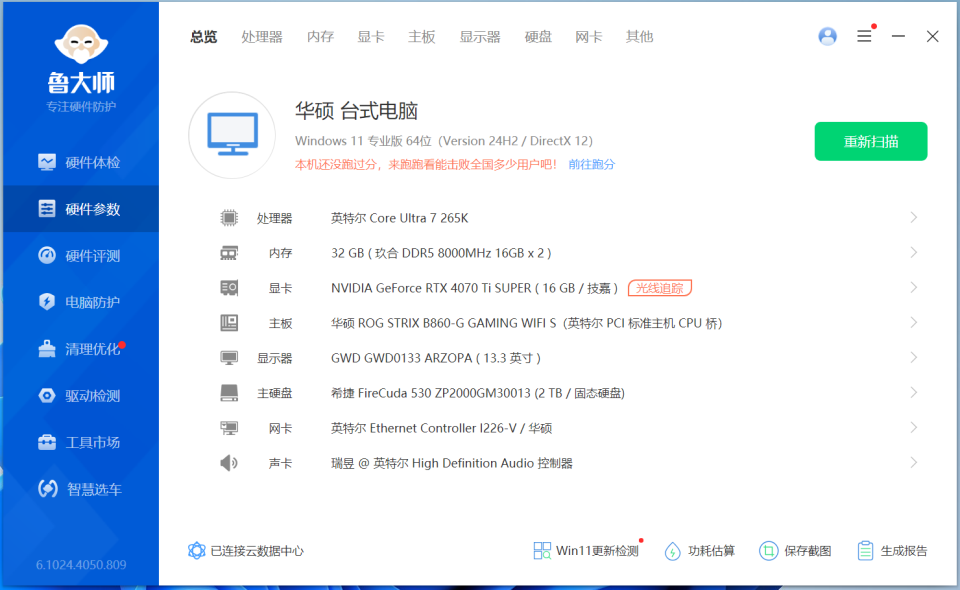Open 清理优化 cleanup section

click(80, 349)
